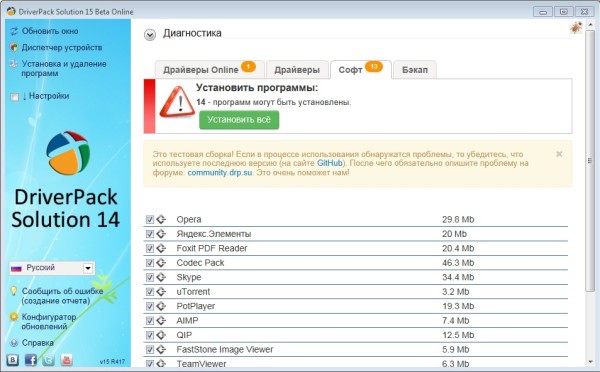Open the Twitter icon in sidebar footer
The width and height of the screenshot is (600, 372).
tap(48, 360)
